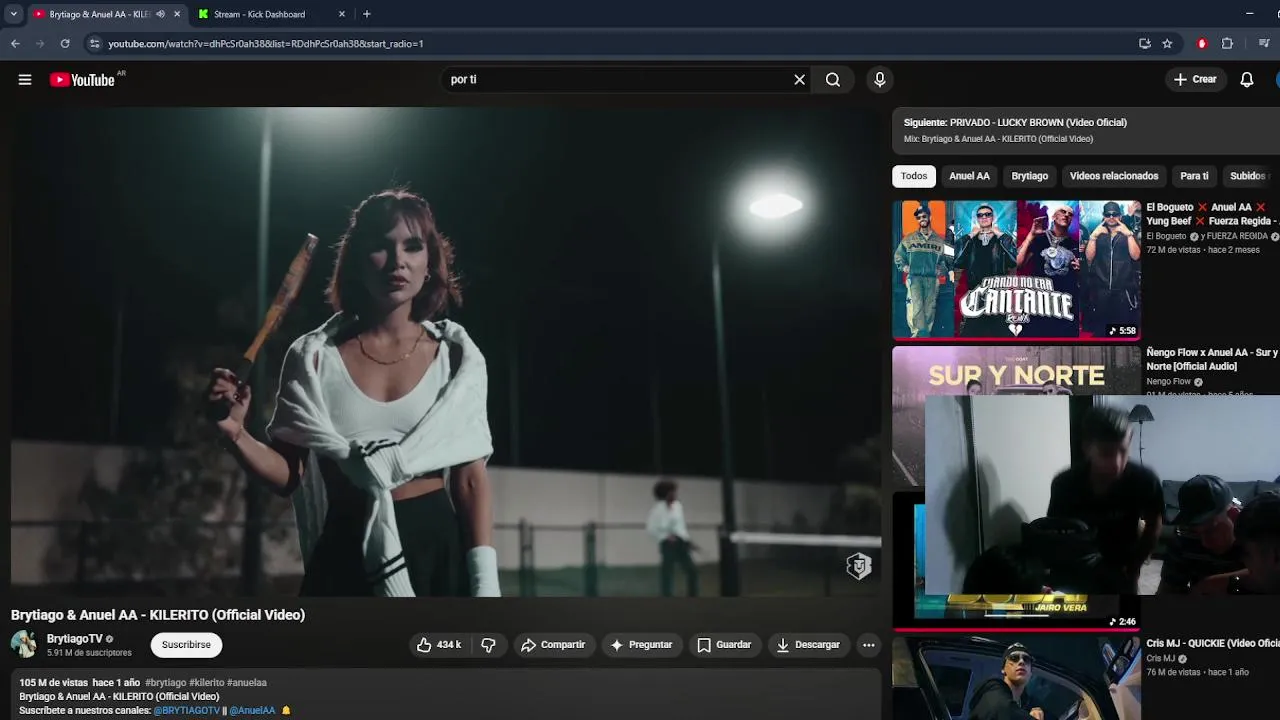Ask about video with Preguntar
Image resolution: width=1280 pixels, height=720 pixels.
click(641, 645)
